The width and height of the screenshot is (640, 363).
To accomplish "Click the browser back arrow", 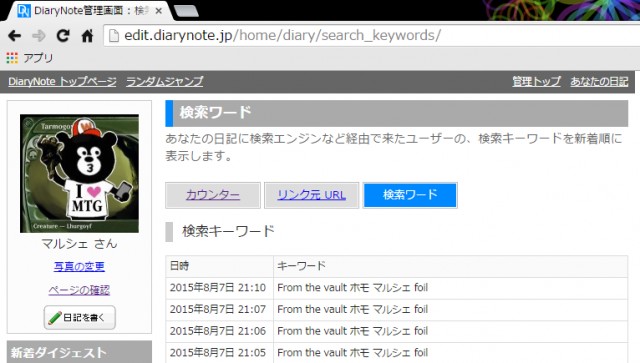I will pyautogui.click(x=15, y=36).
